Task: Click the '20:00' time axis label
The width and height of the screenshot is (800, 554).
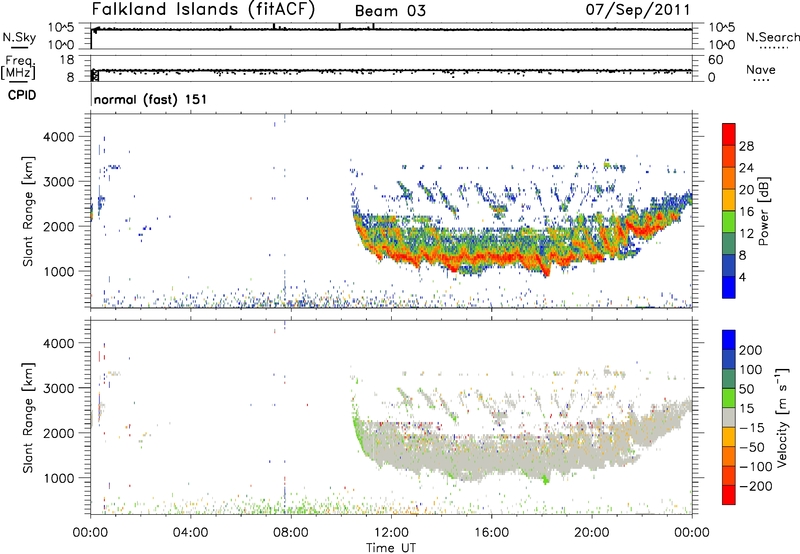Action: coord(592,533)
